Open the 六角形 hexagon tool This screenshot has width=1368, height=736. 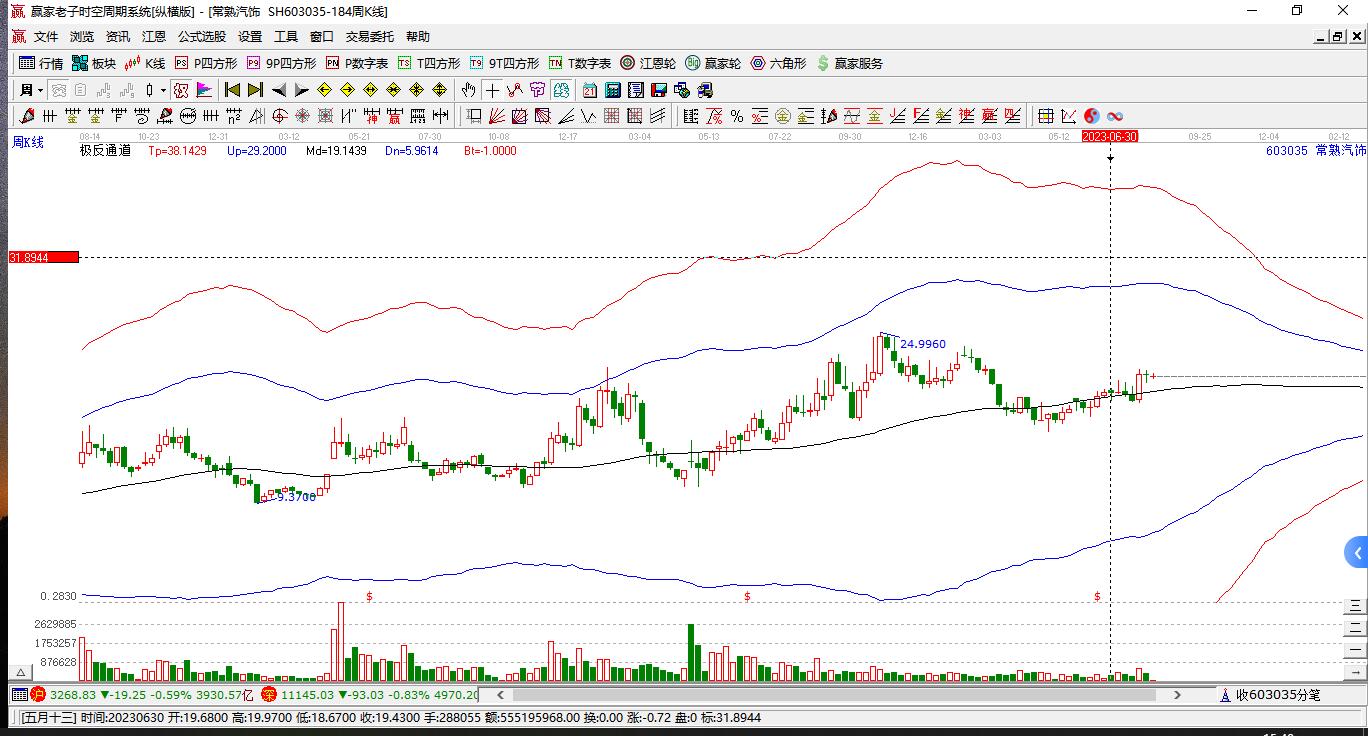(778, 63)
